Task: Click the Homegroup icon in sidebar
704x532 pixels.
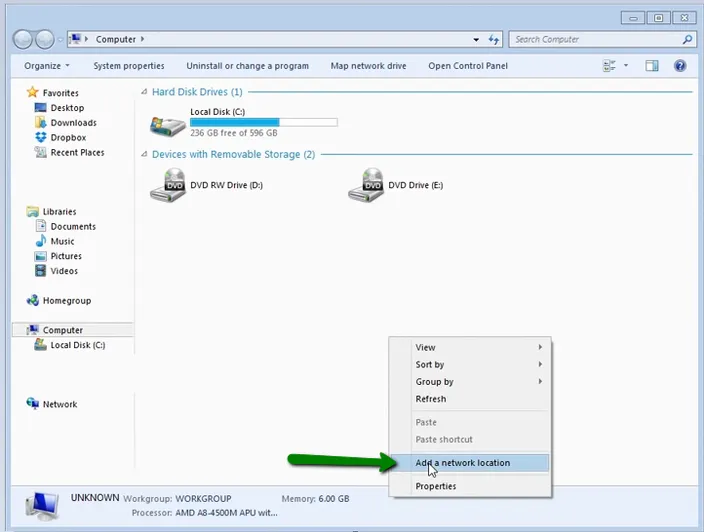Action: tap(32, 300)
